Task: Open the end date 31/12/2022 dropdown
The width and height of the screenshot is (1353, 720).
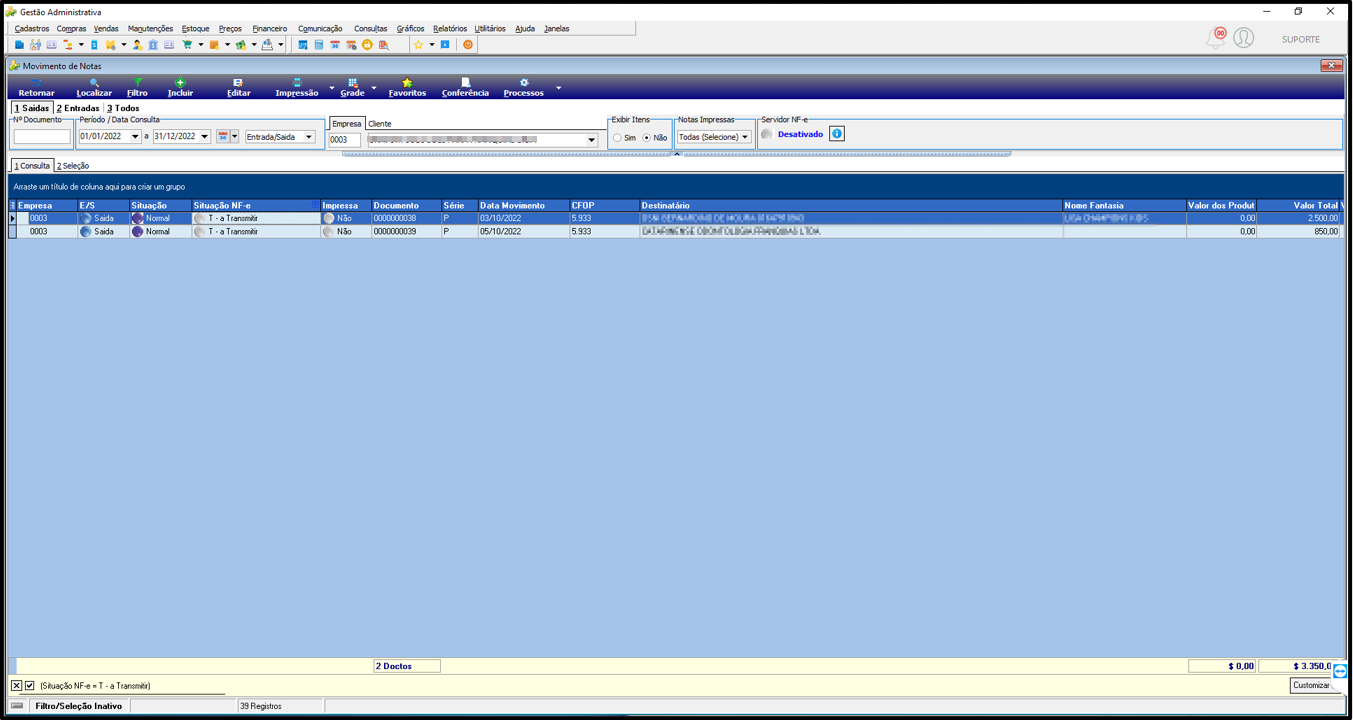Action: click(205, 137)
